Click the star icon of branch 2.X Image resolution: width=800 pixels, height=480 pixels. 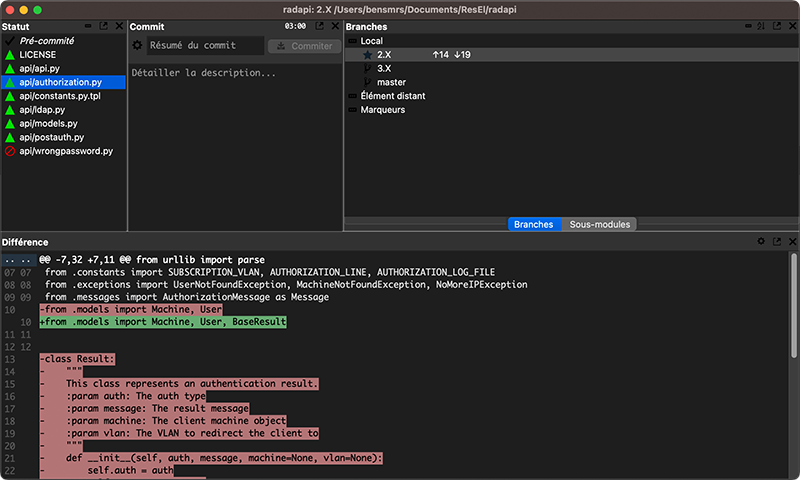coord(367,55)
